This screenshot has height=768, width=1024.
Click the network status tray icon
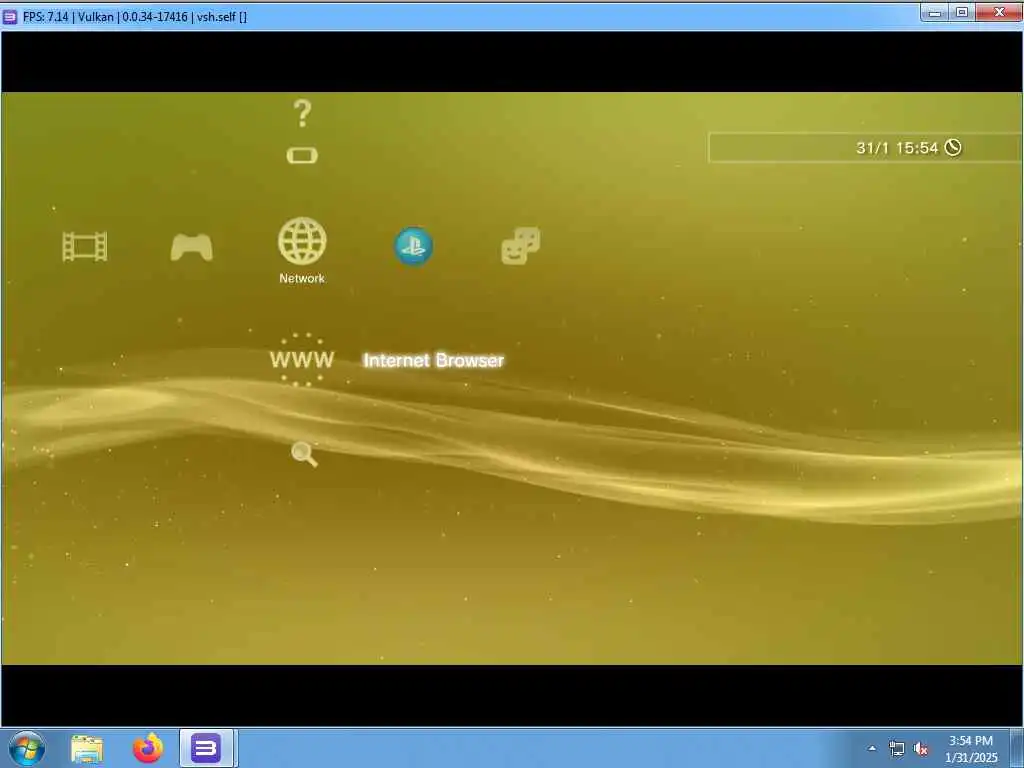[897, 749]
